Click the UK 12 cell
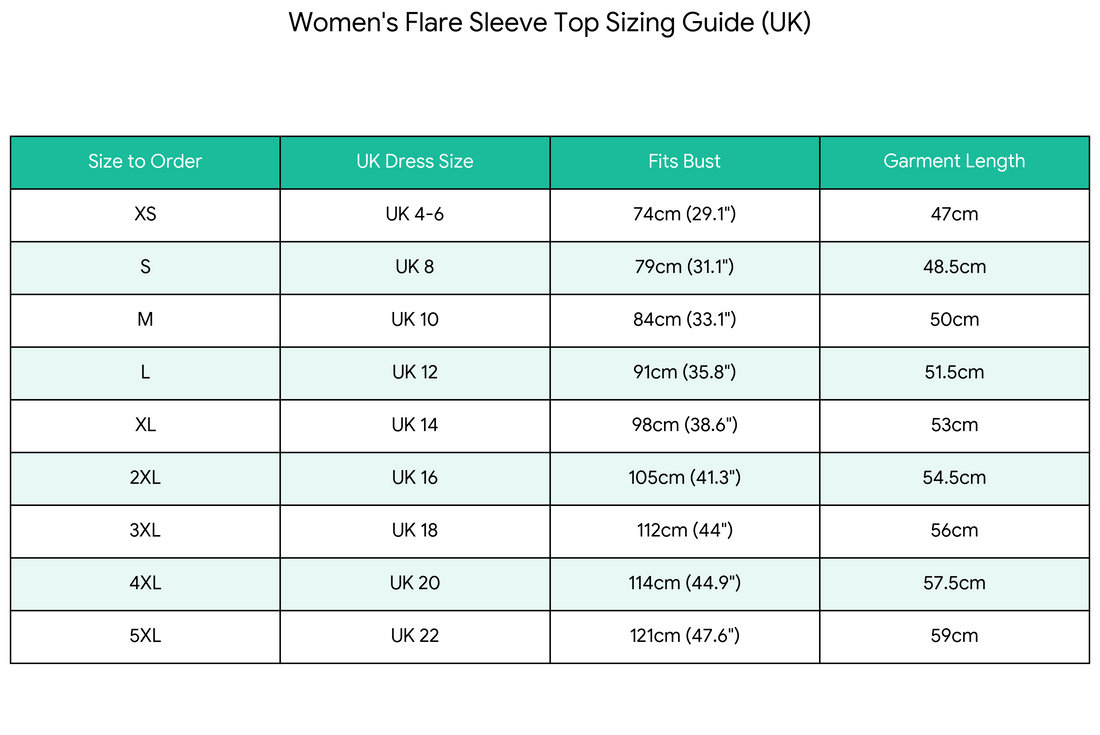The image size is (1100, 735). (415, 372)
